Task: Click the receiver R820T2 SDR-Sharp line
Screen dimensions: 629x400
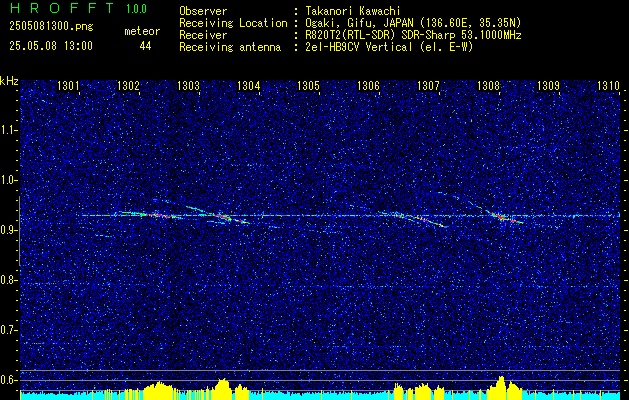Action: point(413,35)
